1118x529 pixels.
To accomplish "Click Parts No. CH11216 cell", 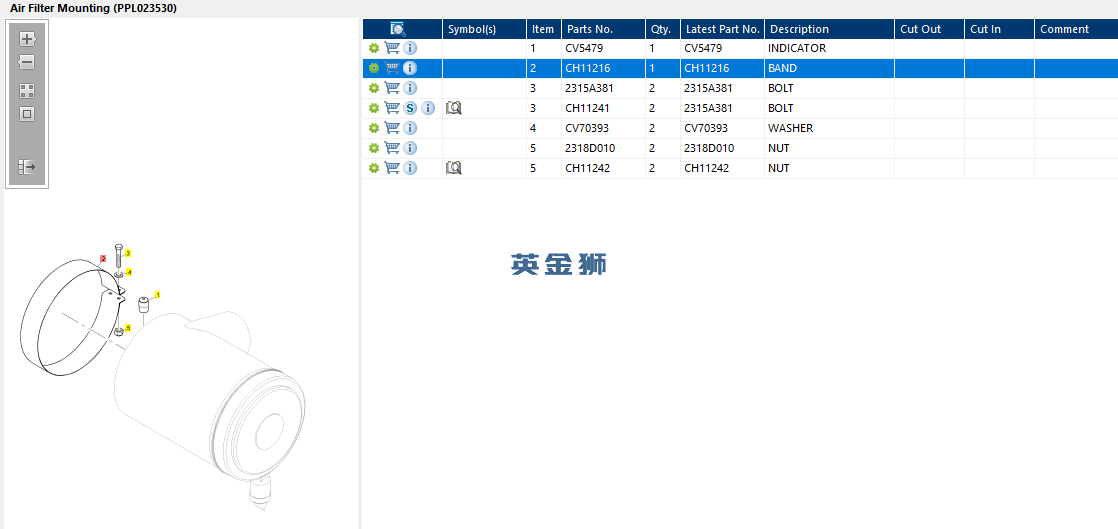I will (603, 68).
